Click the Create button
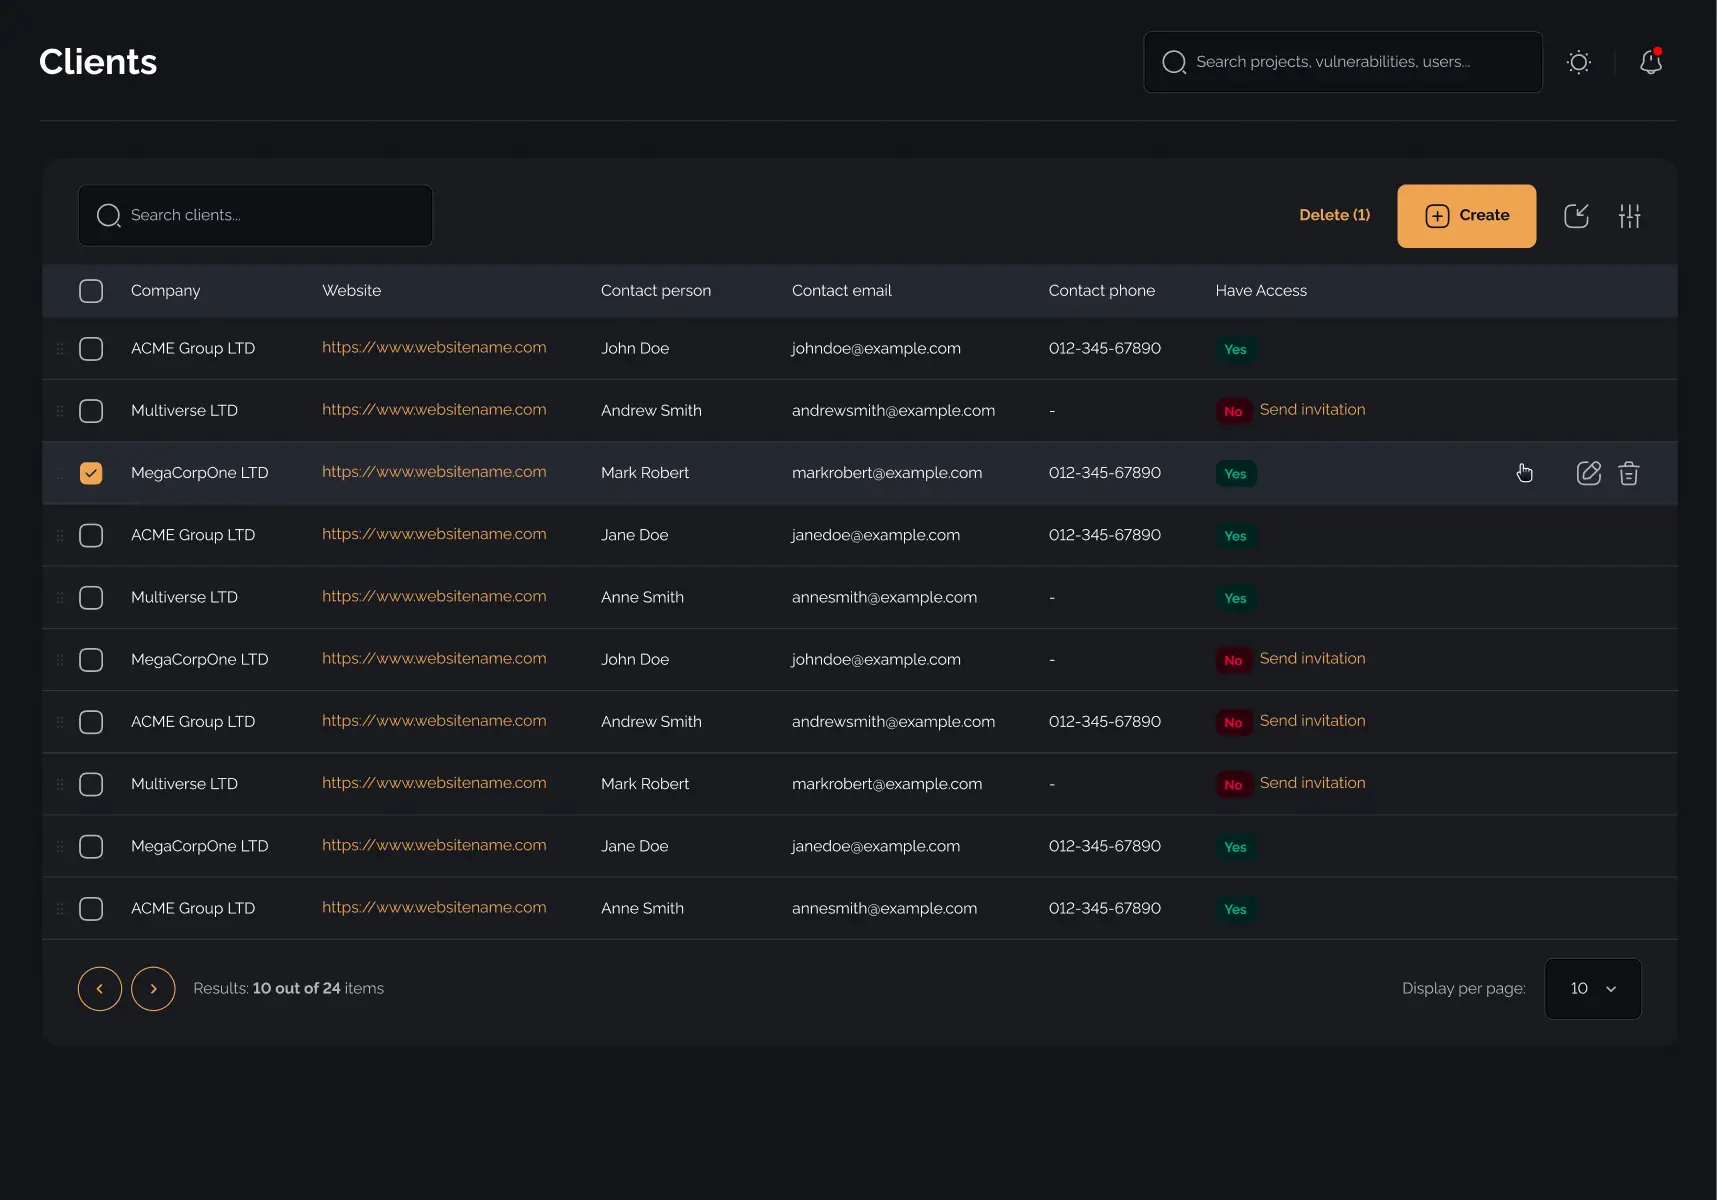Viewport: 1717px width, 1200px height. click(x=1467, y=216)
